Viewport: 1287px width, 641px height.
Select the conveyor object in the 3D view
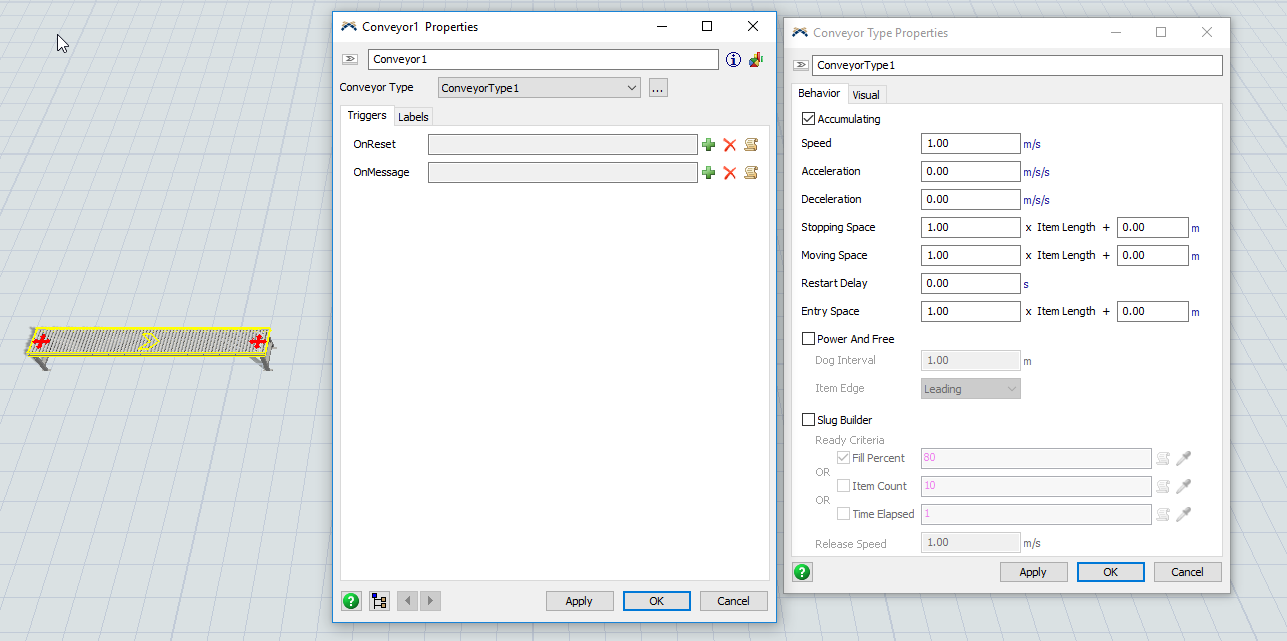(150, 342)
